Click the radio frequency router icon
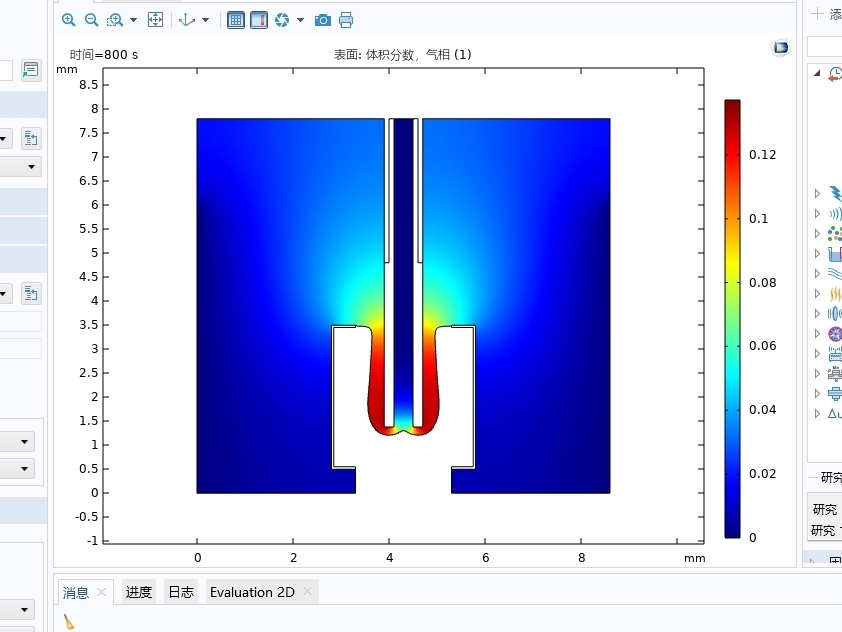 point(835,354)
